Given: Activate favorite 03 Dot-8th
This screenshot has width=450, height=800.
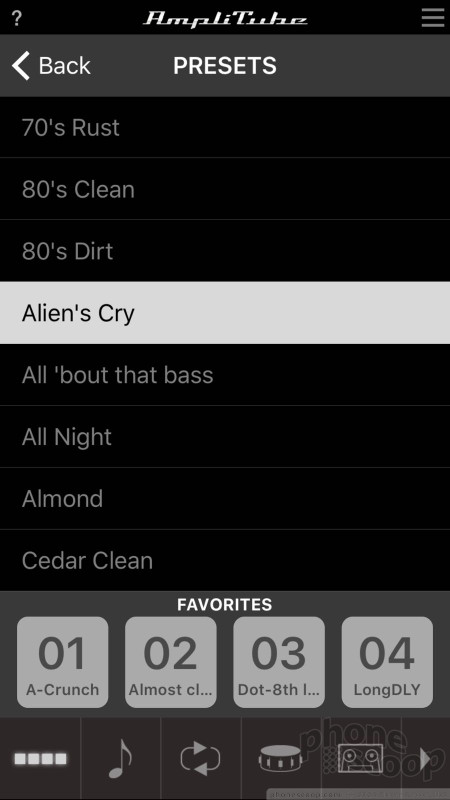Looking at the screenshot, I should pos(279,662).
